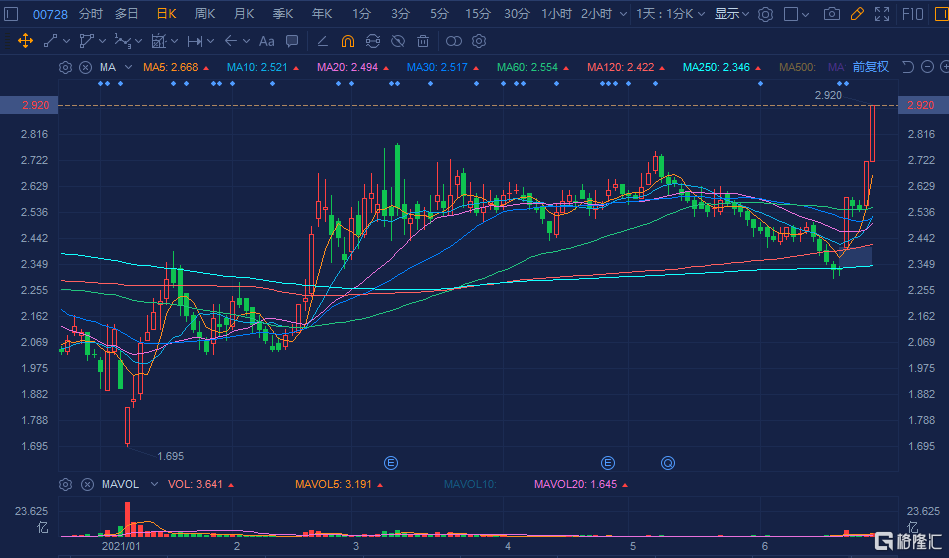The width and height of the screenshot is (949, 558).
Task: Open the 1天:1分K interval dropdown
Action: tap(672, 14)
